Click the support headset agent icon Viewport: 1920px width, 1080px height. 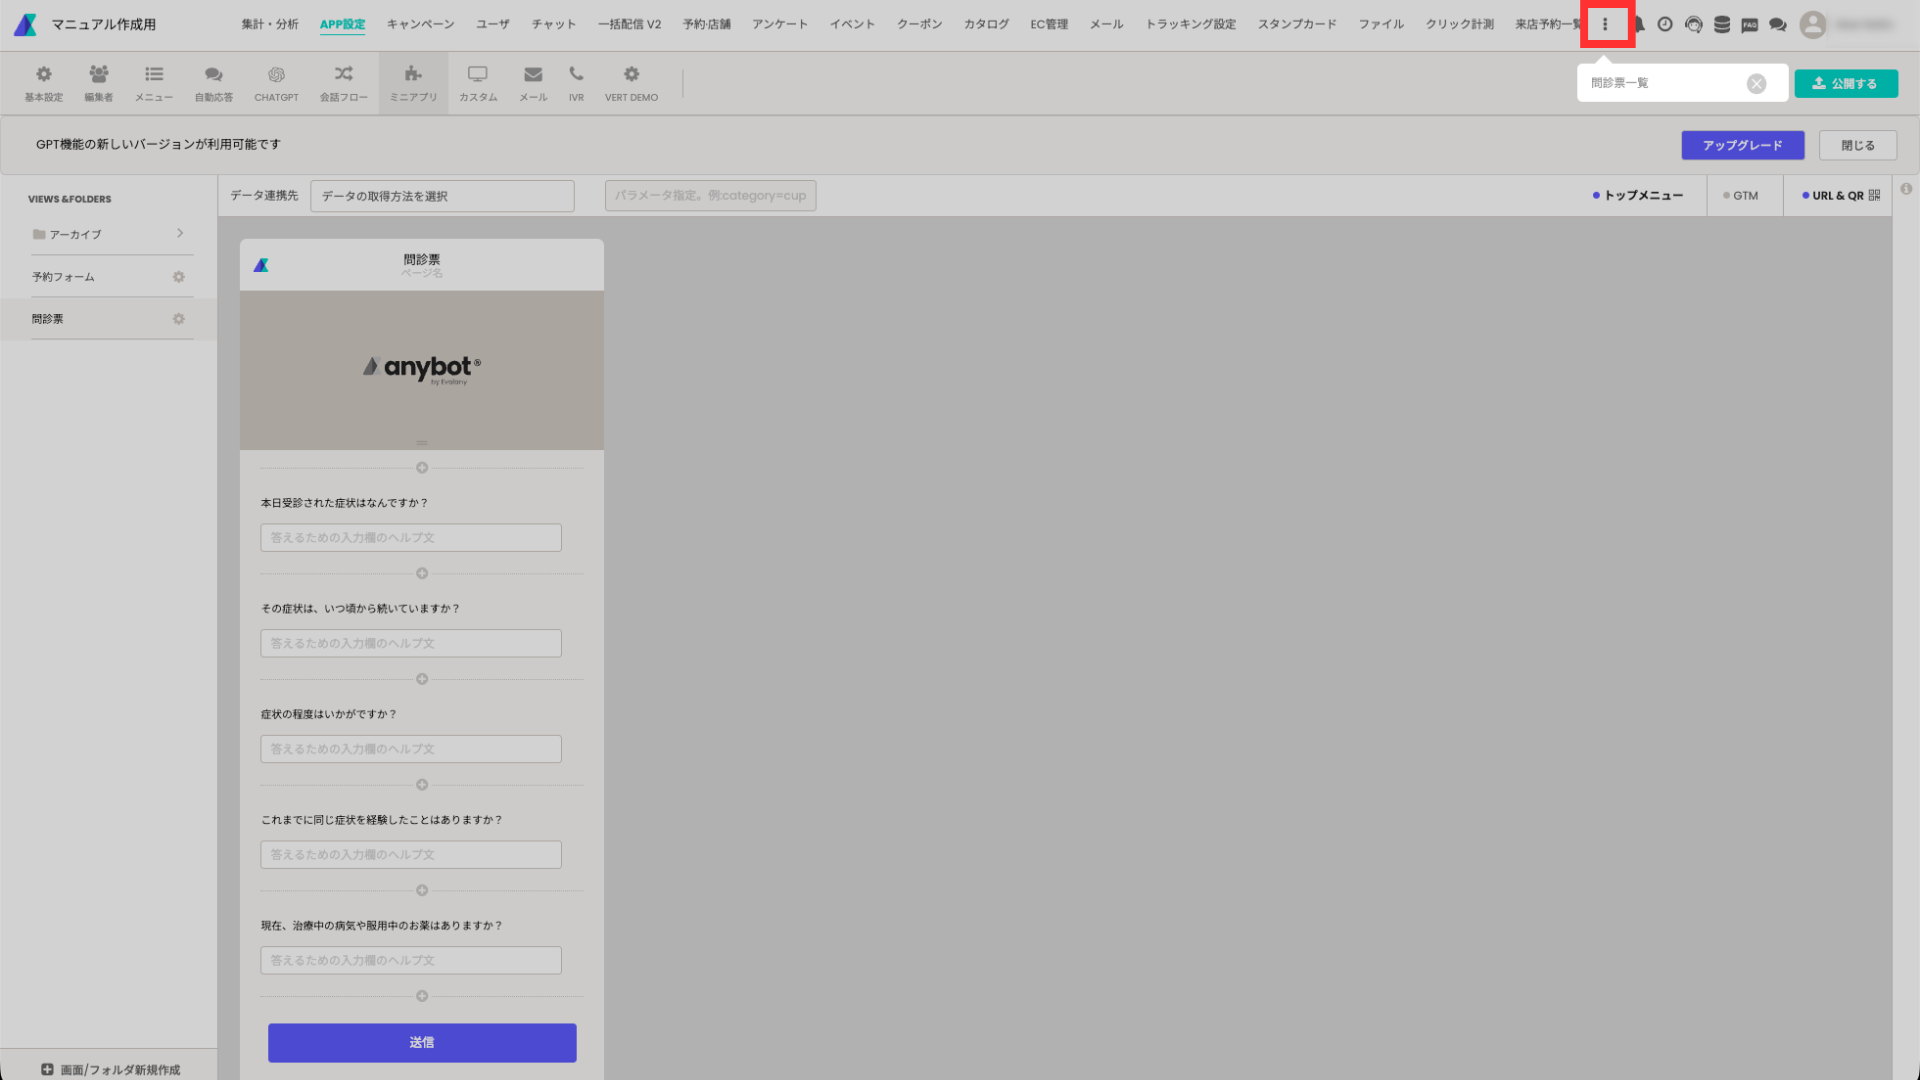(1693, 25)
